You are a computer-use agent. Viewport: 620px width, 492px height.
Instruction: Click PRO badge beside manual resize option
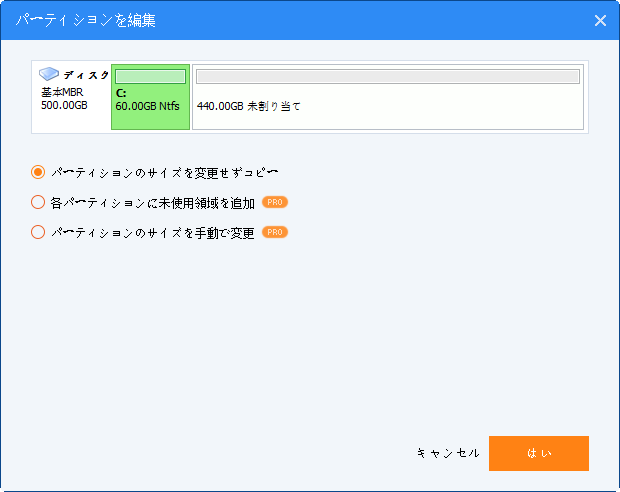(275, 232)
